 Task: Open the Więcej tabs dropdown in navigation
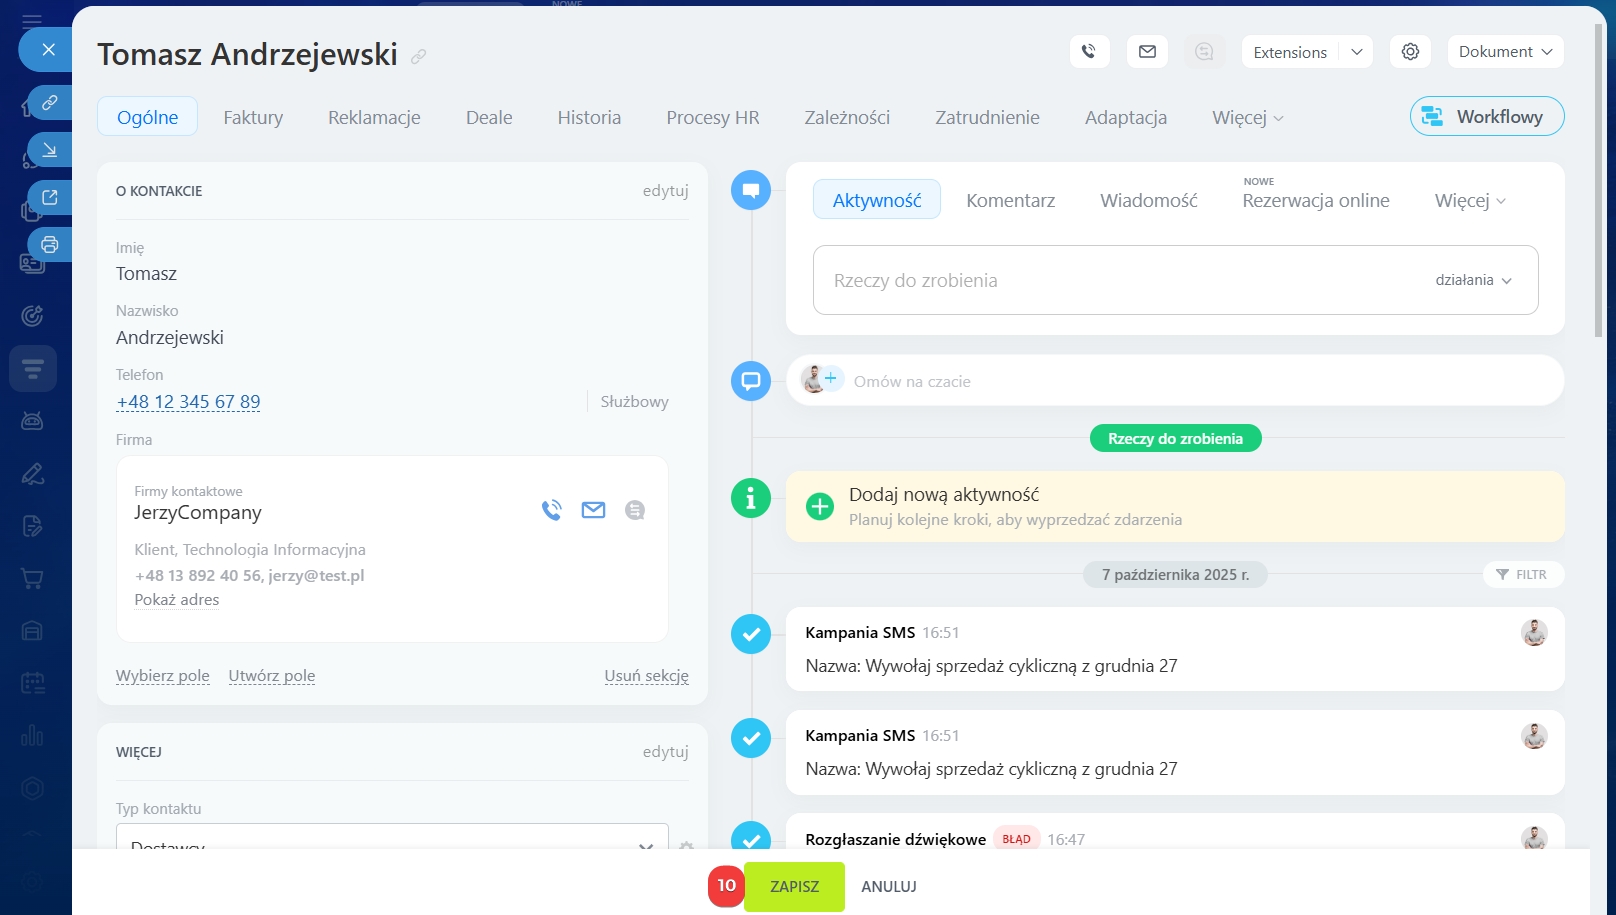coord(1247,118)
